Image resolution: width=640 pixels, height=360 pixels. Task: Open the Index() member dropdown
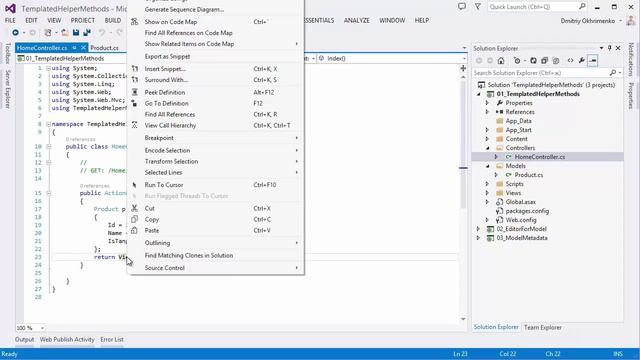(464, 58)
